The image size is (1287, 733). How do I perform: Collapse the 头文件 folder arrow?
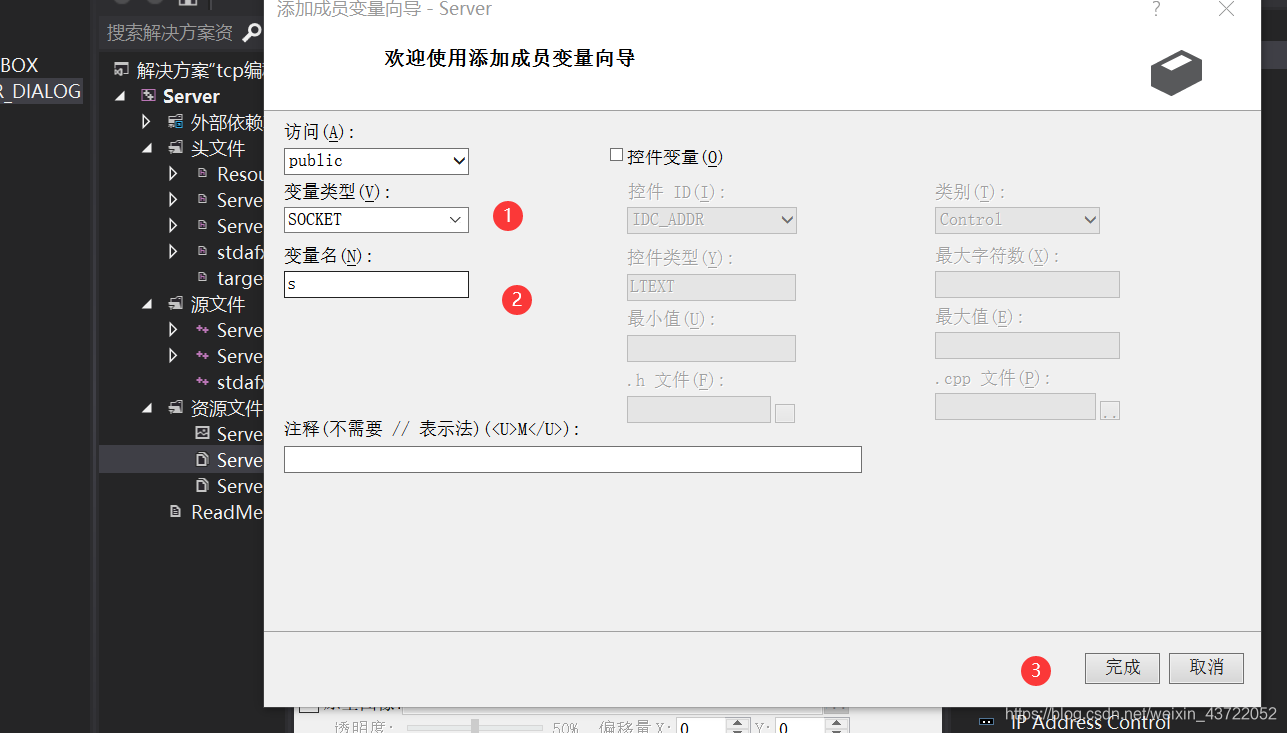[x=147, y=148]
